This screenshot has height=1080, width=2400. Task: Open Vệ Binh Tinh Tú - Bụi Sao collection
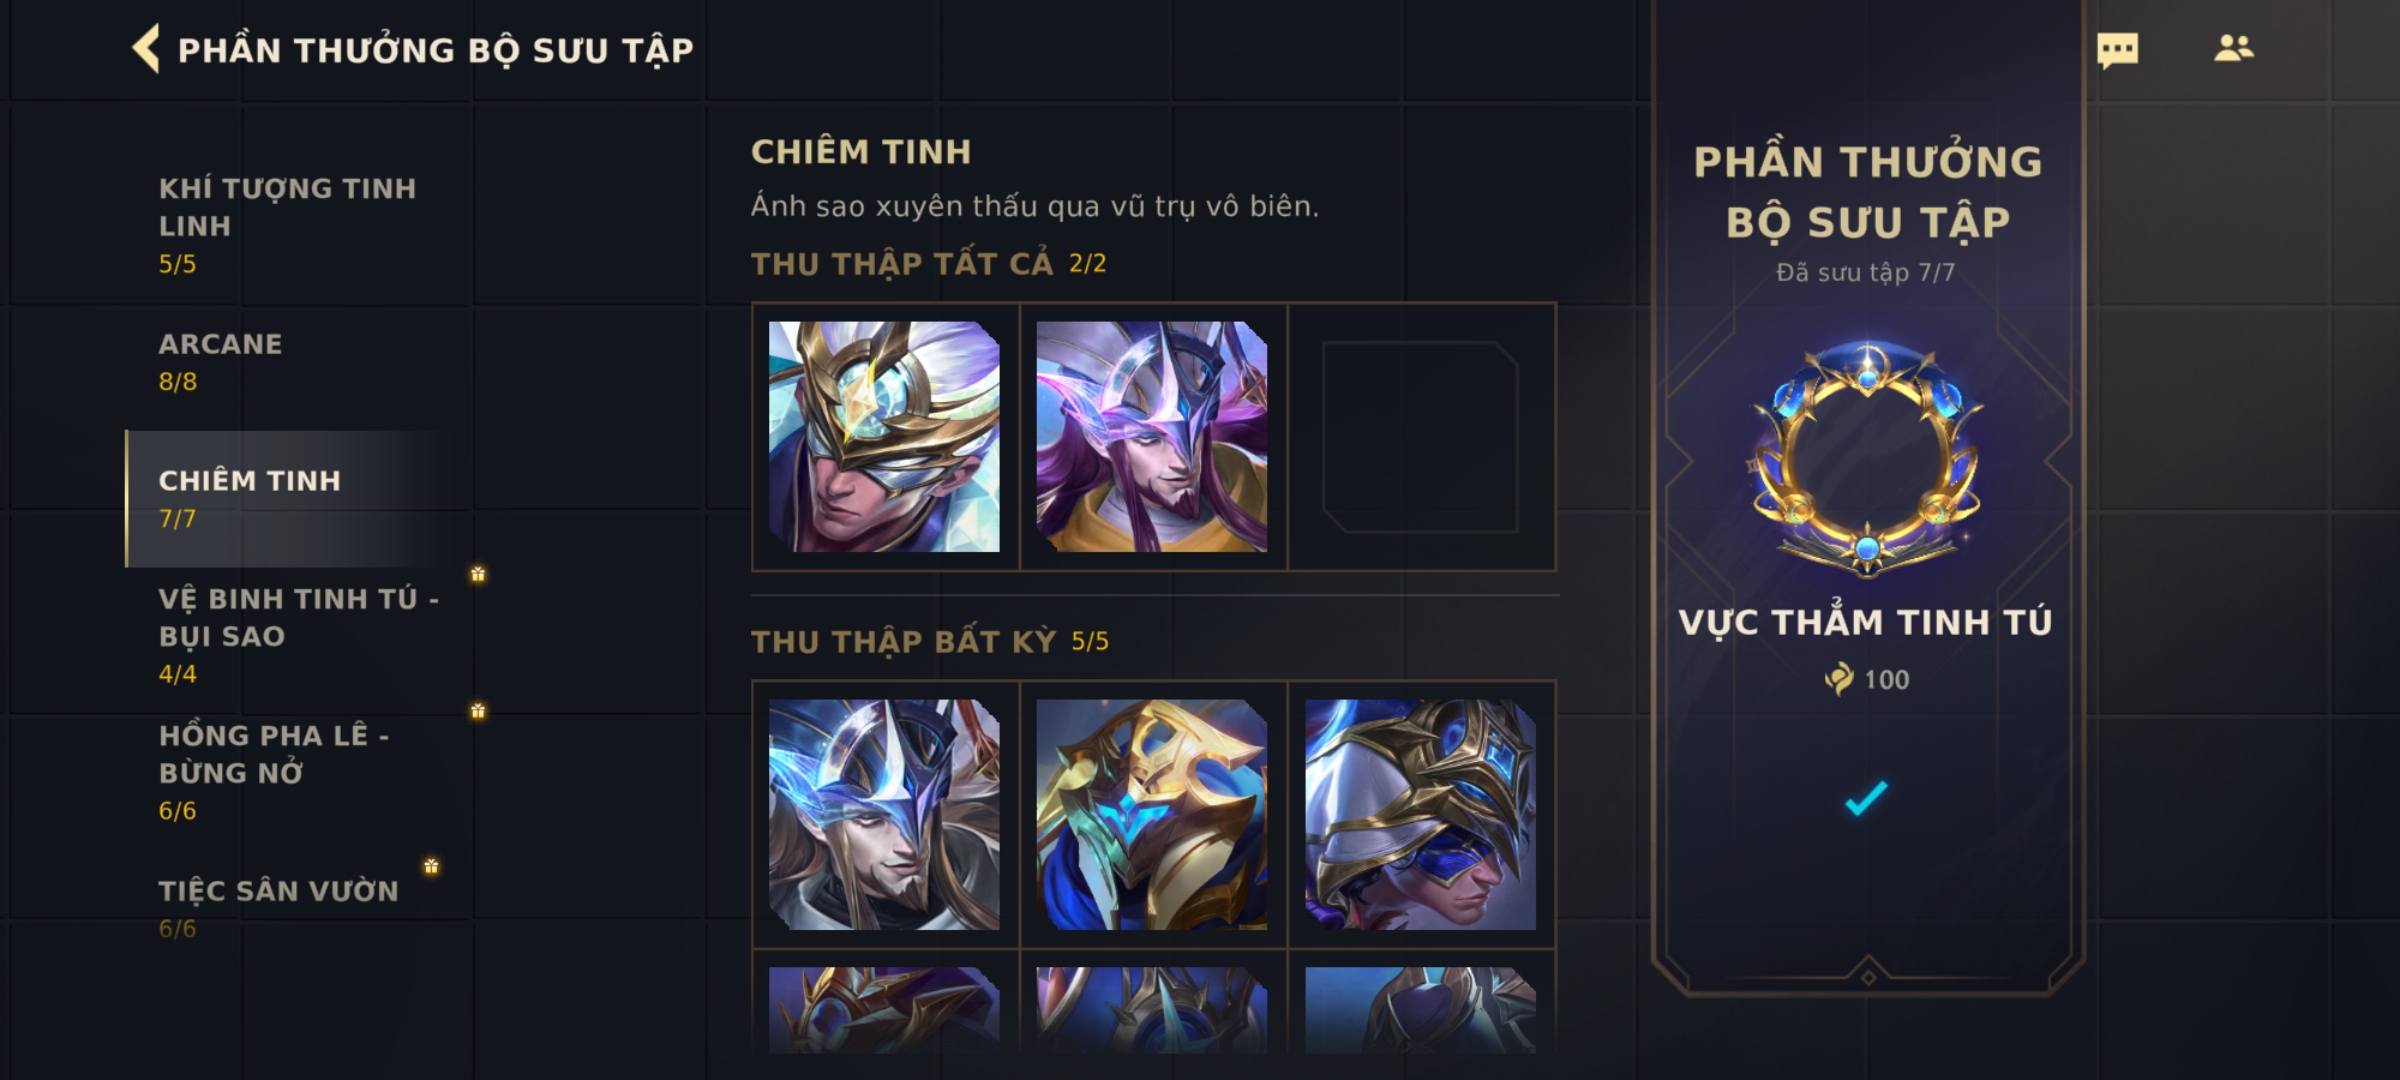(x=298, y=636)
